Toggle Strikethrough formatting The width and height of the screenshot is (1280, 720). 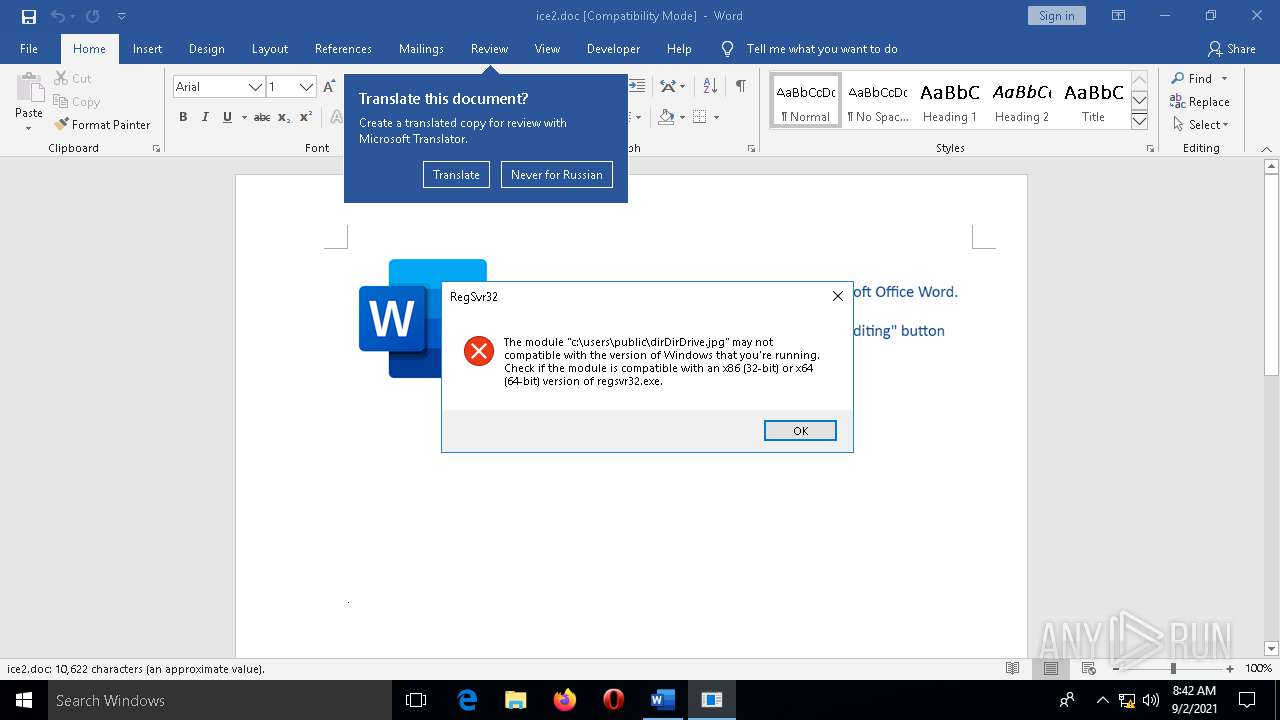[x=262, y=117]
